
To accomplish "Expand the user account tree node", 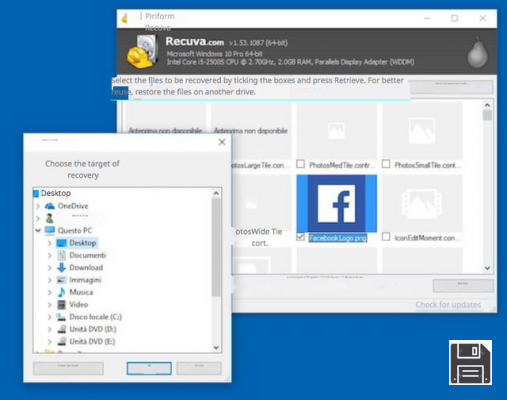I will pyautogui.click(x=38, y=218).
